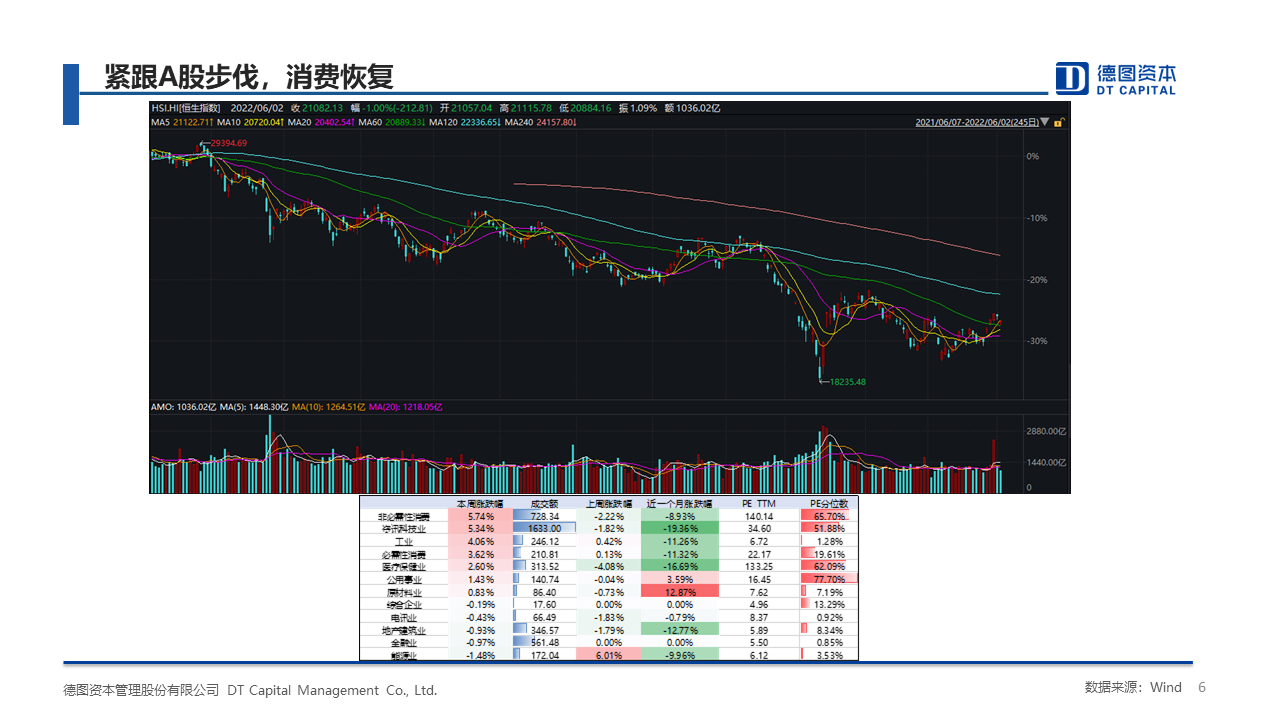Click the MA5 21122.71 indicator
This screenshot has width=1280, height=720.
182,122
